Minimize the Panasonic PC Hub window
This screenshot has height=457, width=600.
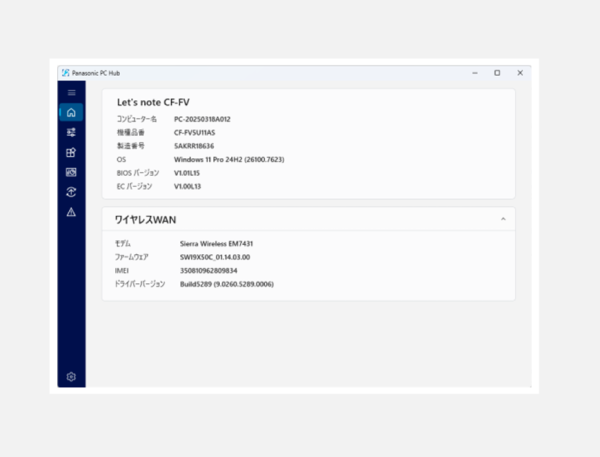(474, 73)
